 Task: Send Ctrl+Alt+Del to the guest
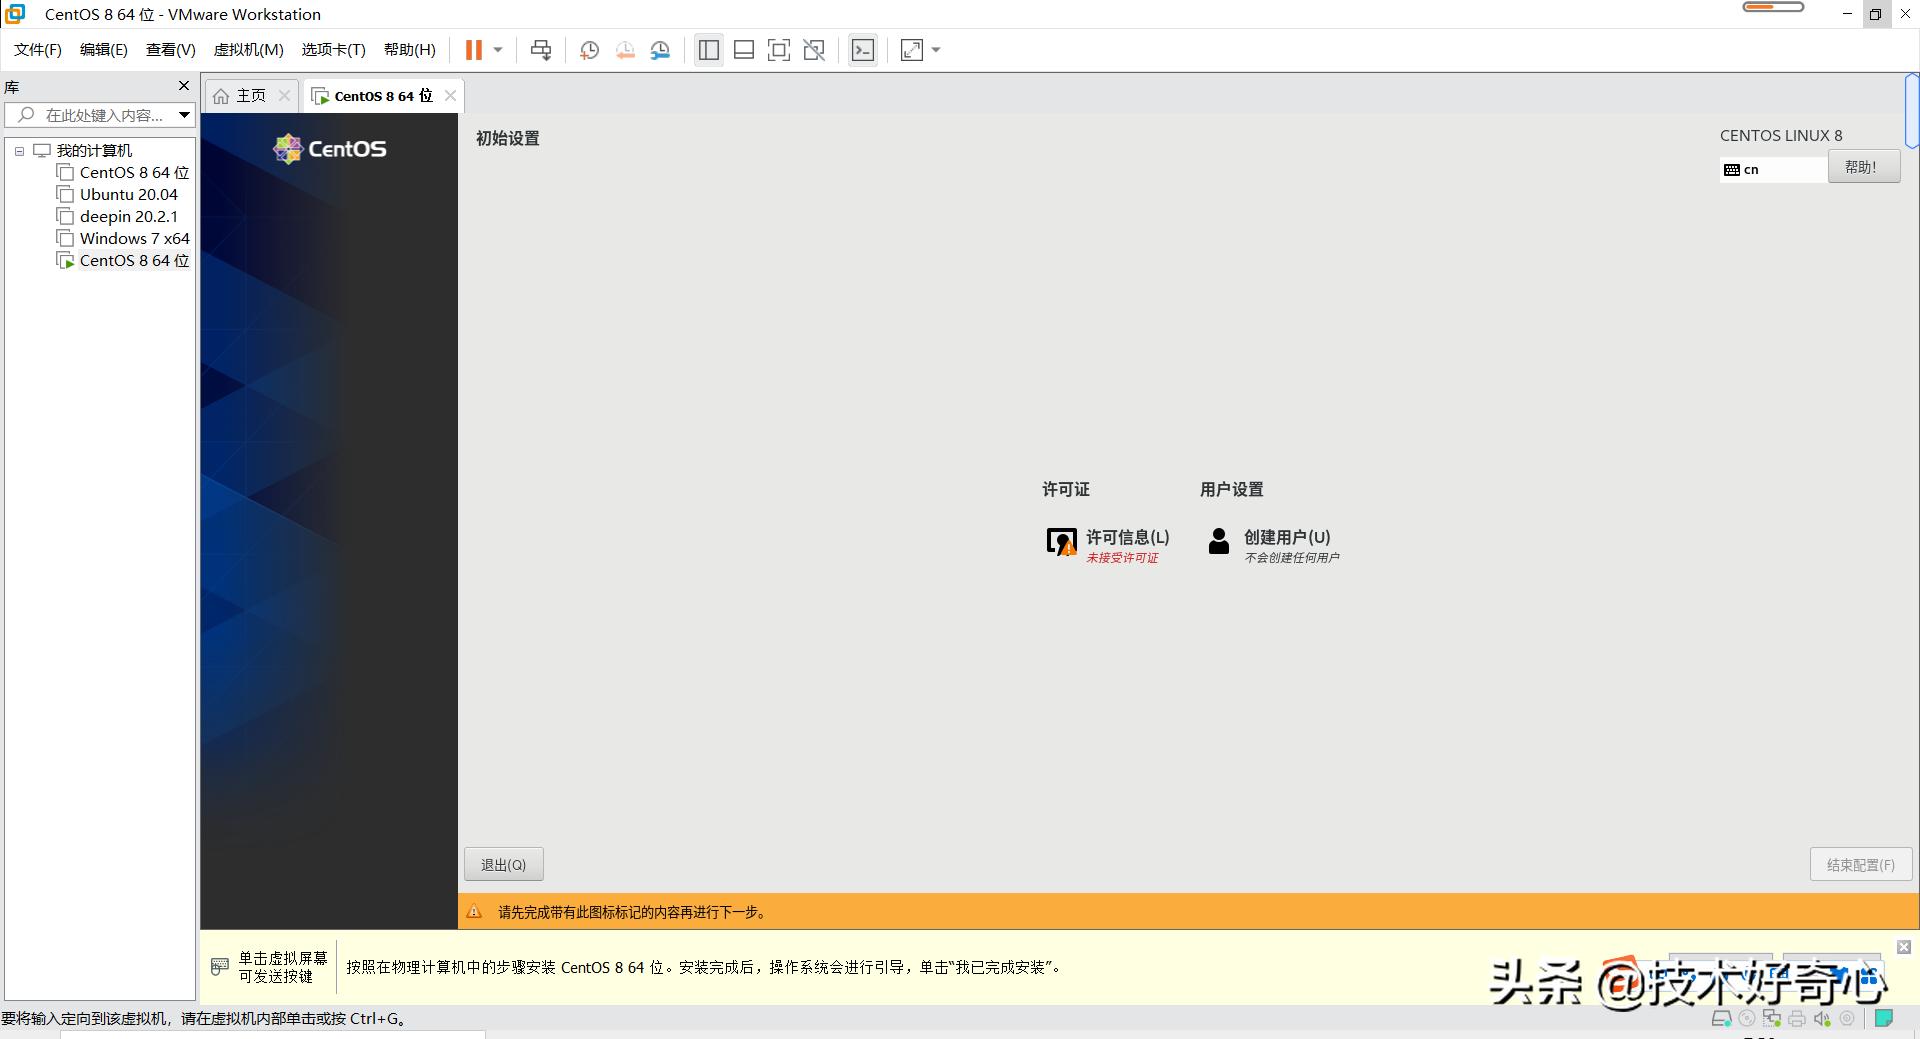pyautogui.click(x=540, y=50)
